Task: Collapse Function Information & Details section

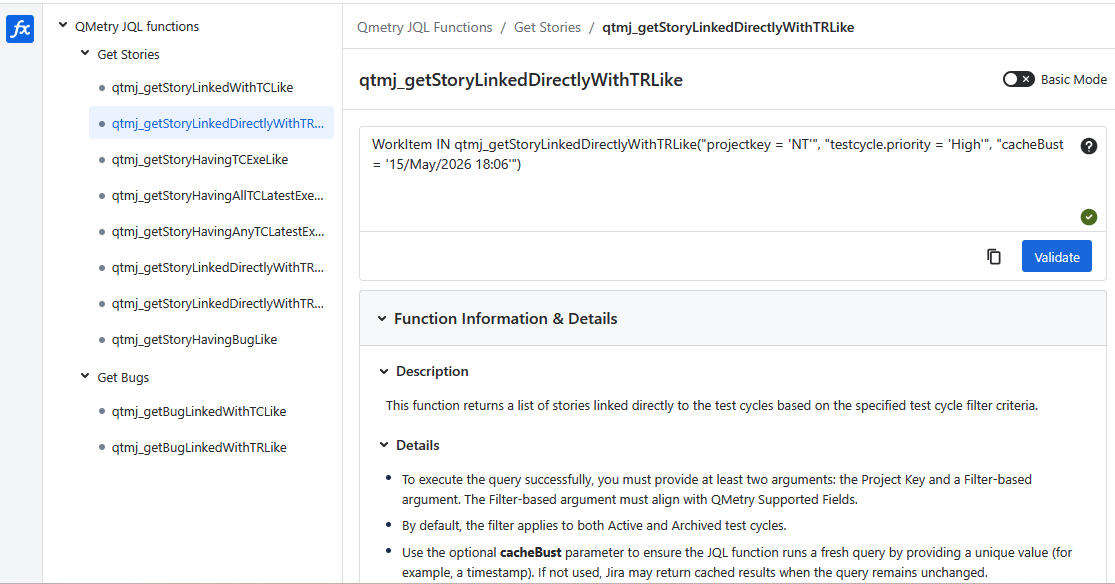Action: point(382,319)
